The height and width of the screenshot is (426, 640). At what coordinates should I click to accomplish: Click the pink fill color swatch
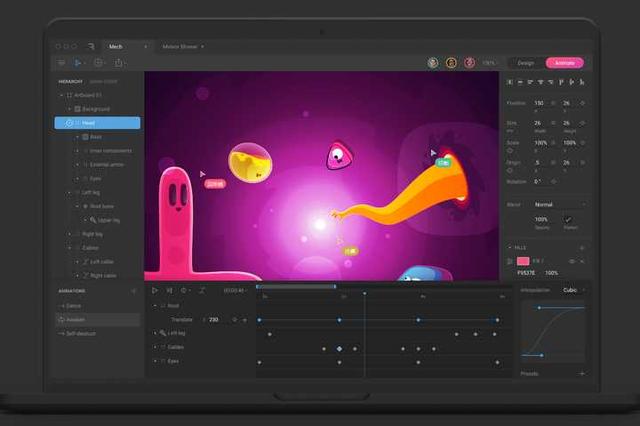click(x=523, y=261)
